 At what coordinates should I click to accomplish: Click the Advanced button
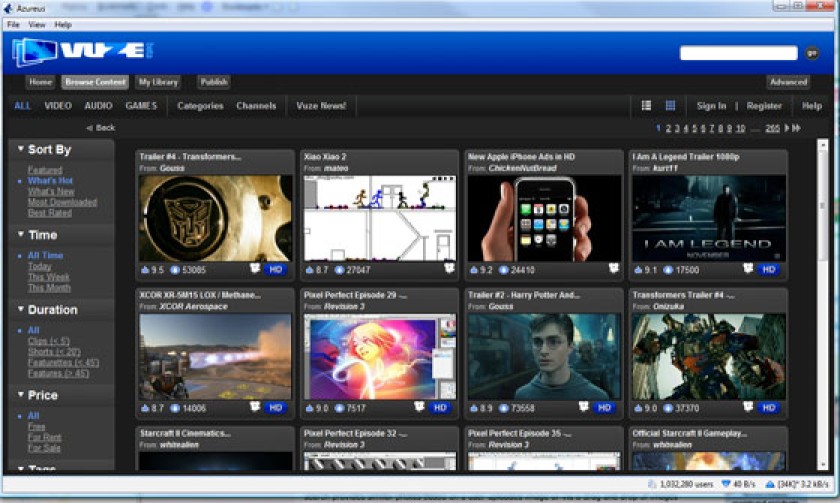coord(788,82)
